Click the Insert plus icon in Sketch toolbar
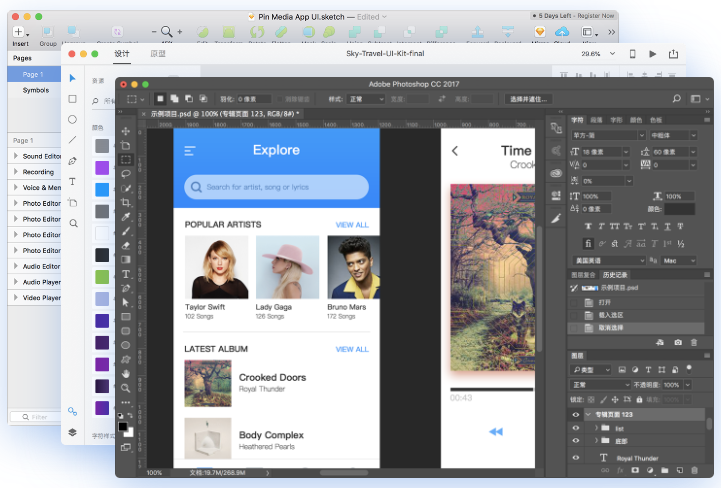 tap(18, 31)
